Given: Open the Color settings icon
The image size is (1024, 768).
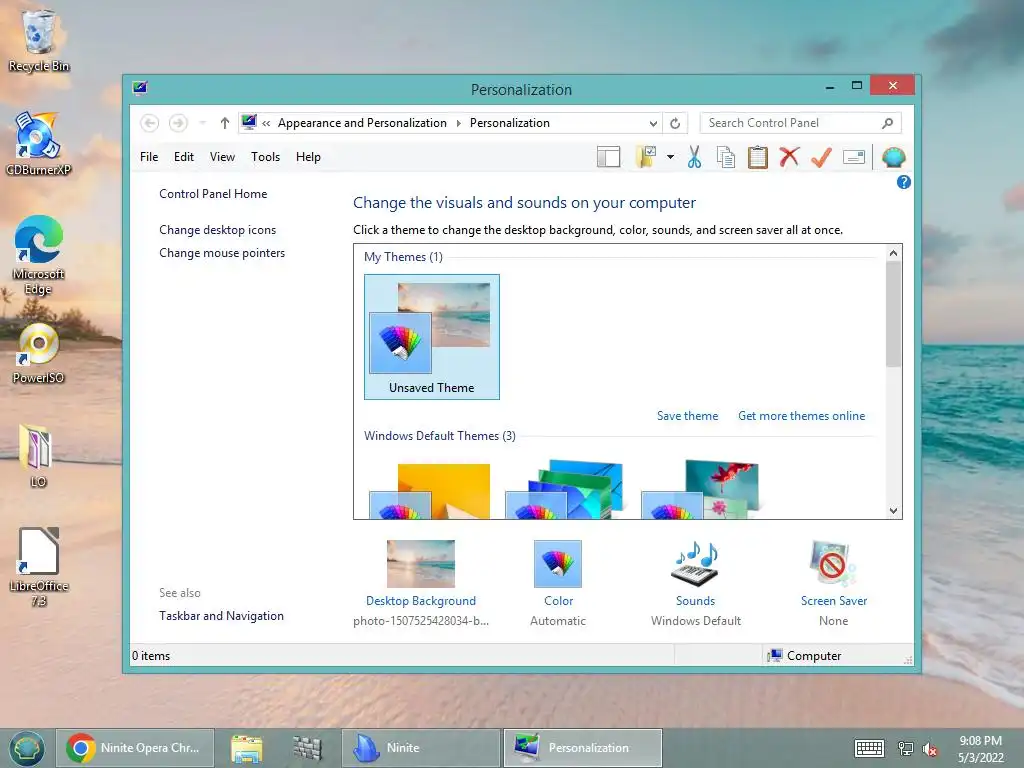Looking at the screenshot, I should [x=558, y=564].
